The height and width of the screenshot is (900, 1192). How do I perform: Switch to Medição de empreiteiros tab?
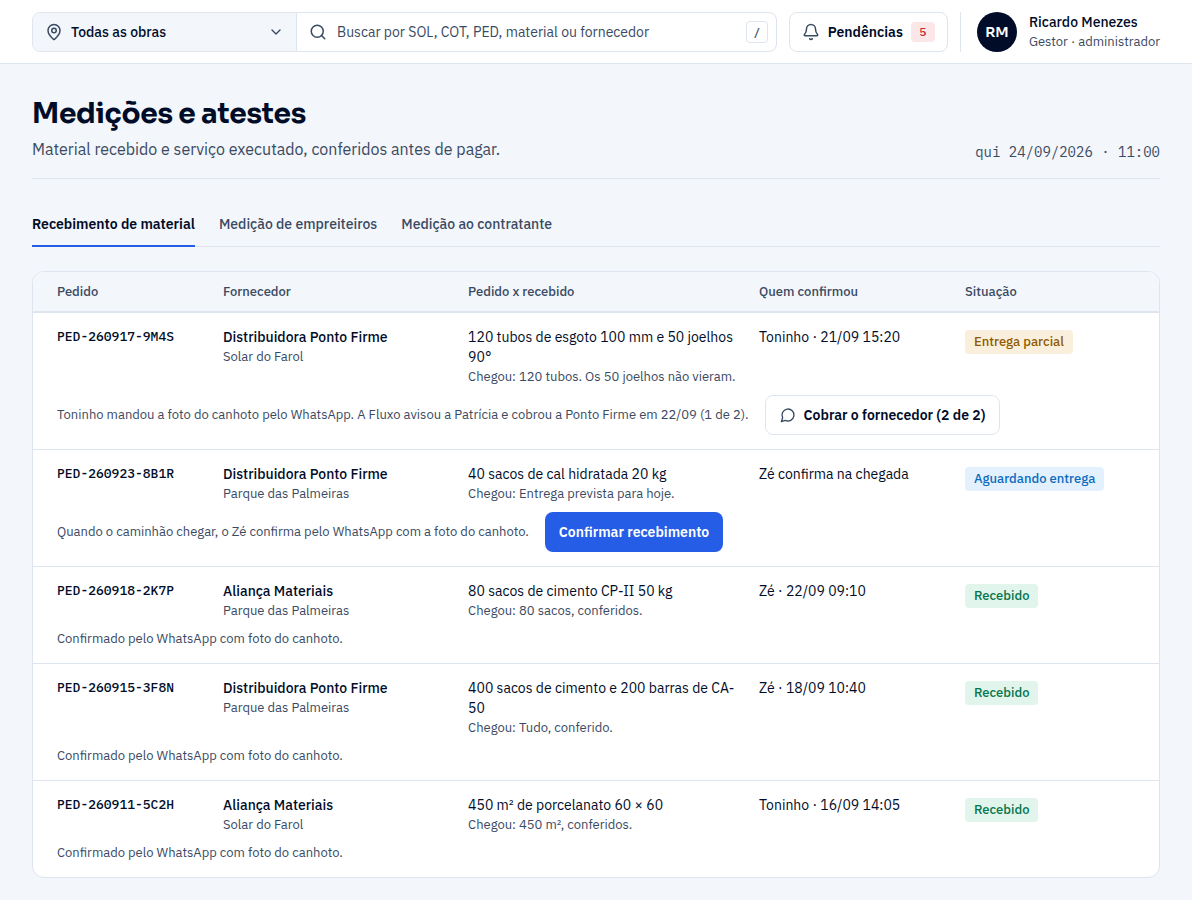298,224
